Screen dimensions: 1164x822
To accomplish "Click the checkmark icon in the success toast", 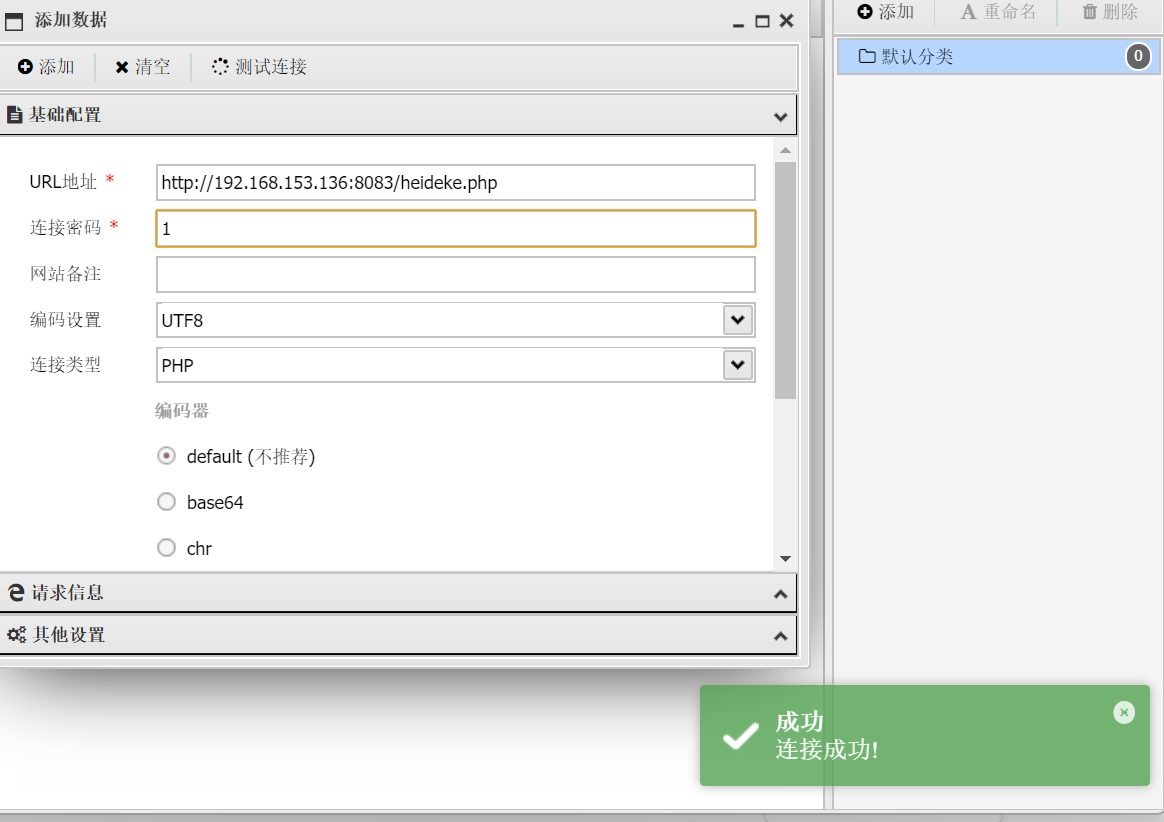I will pyautogui.click(x=741, y=736).
